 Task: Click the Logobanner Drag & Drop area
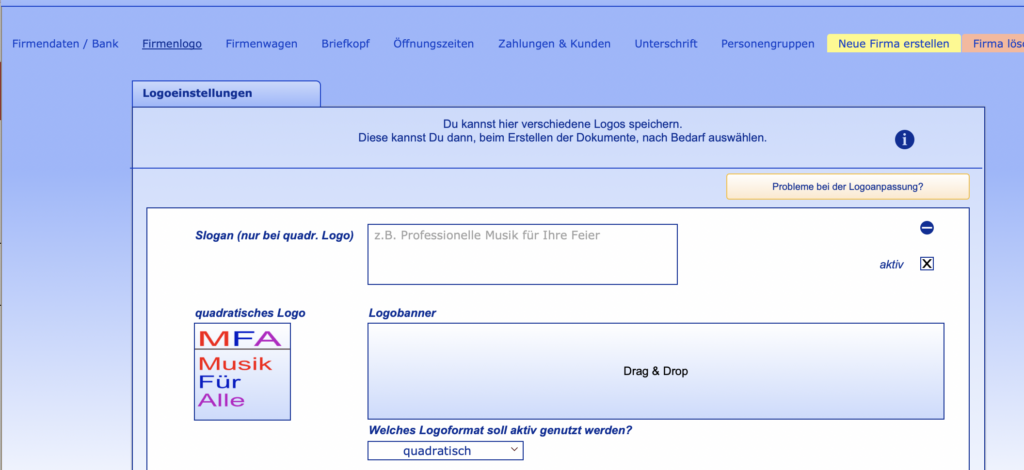tap(656, 371)
